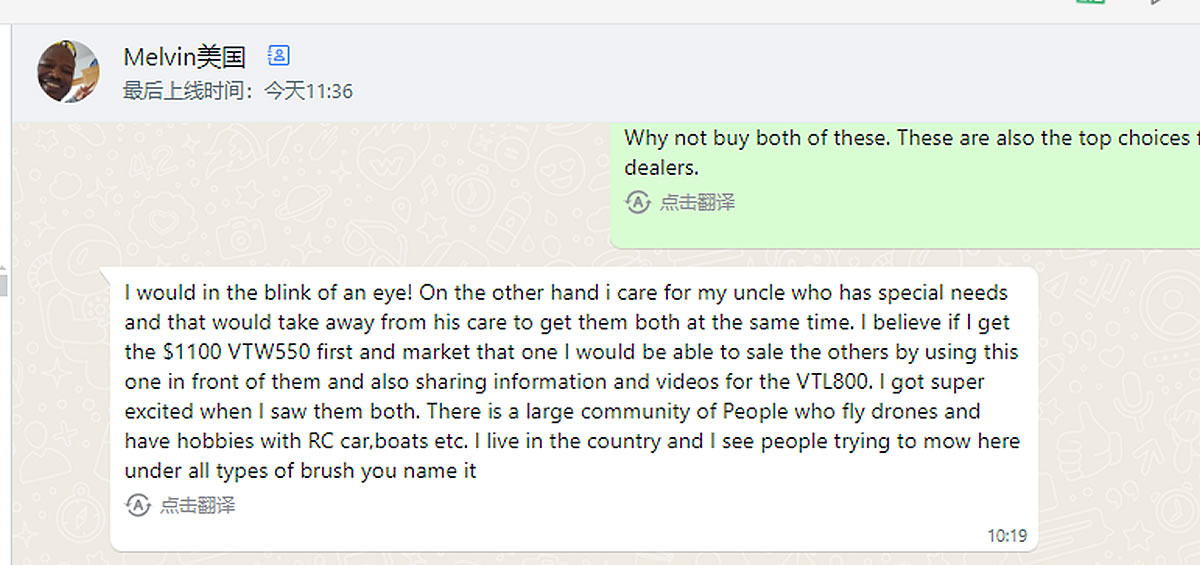The width and height of the screenshot is (1200, 565).
Task: Click the last seen time 今天11:36
Action: pos(308,91)
